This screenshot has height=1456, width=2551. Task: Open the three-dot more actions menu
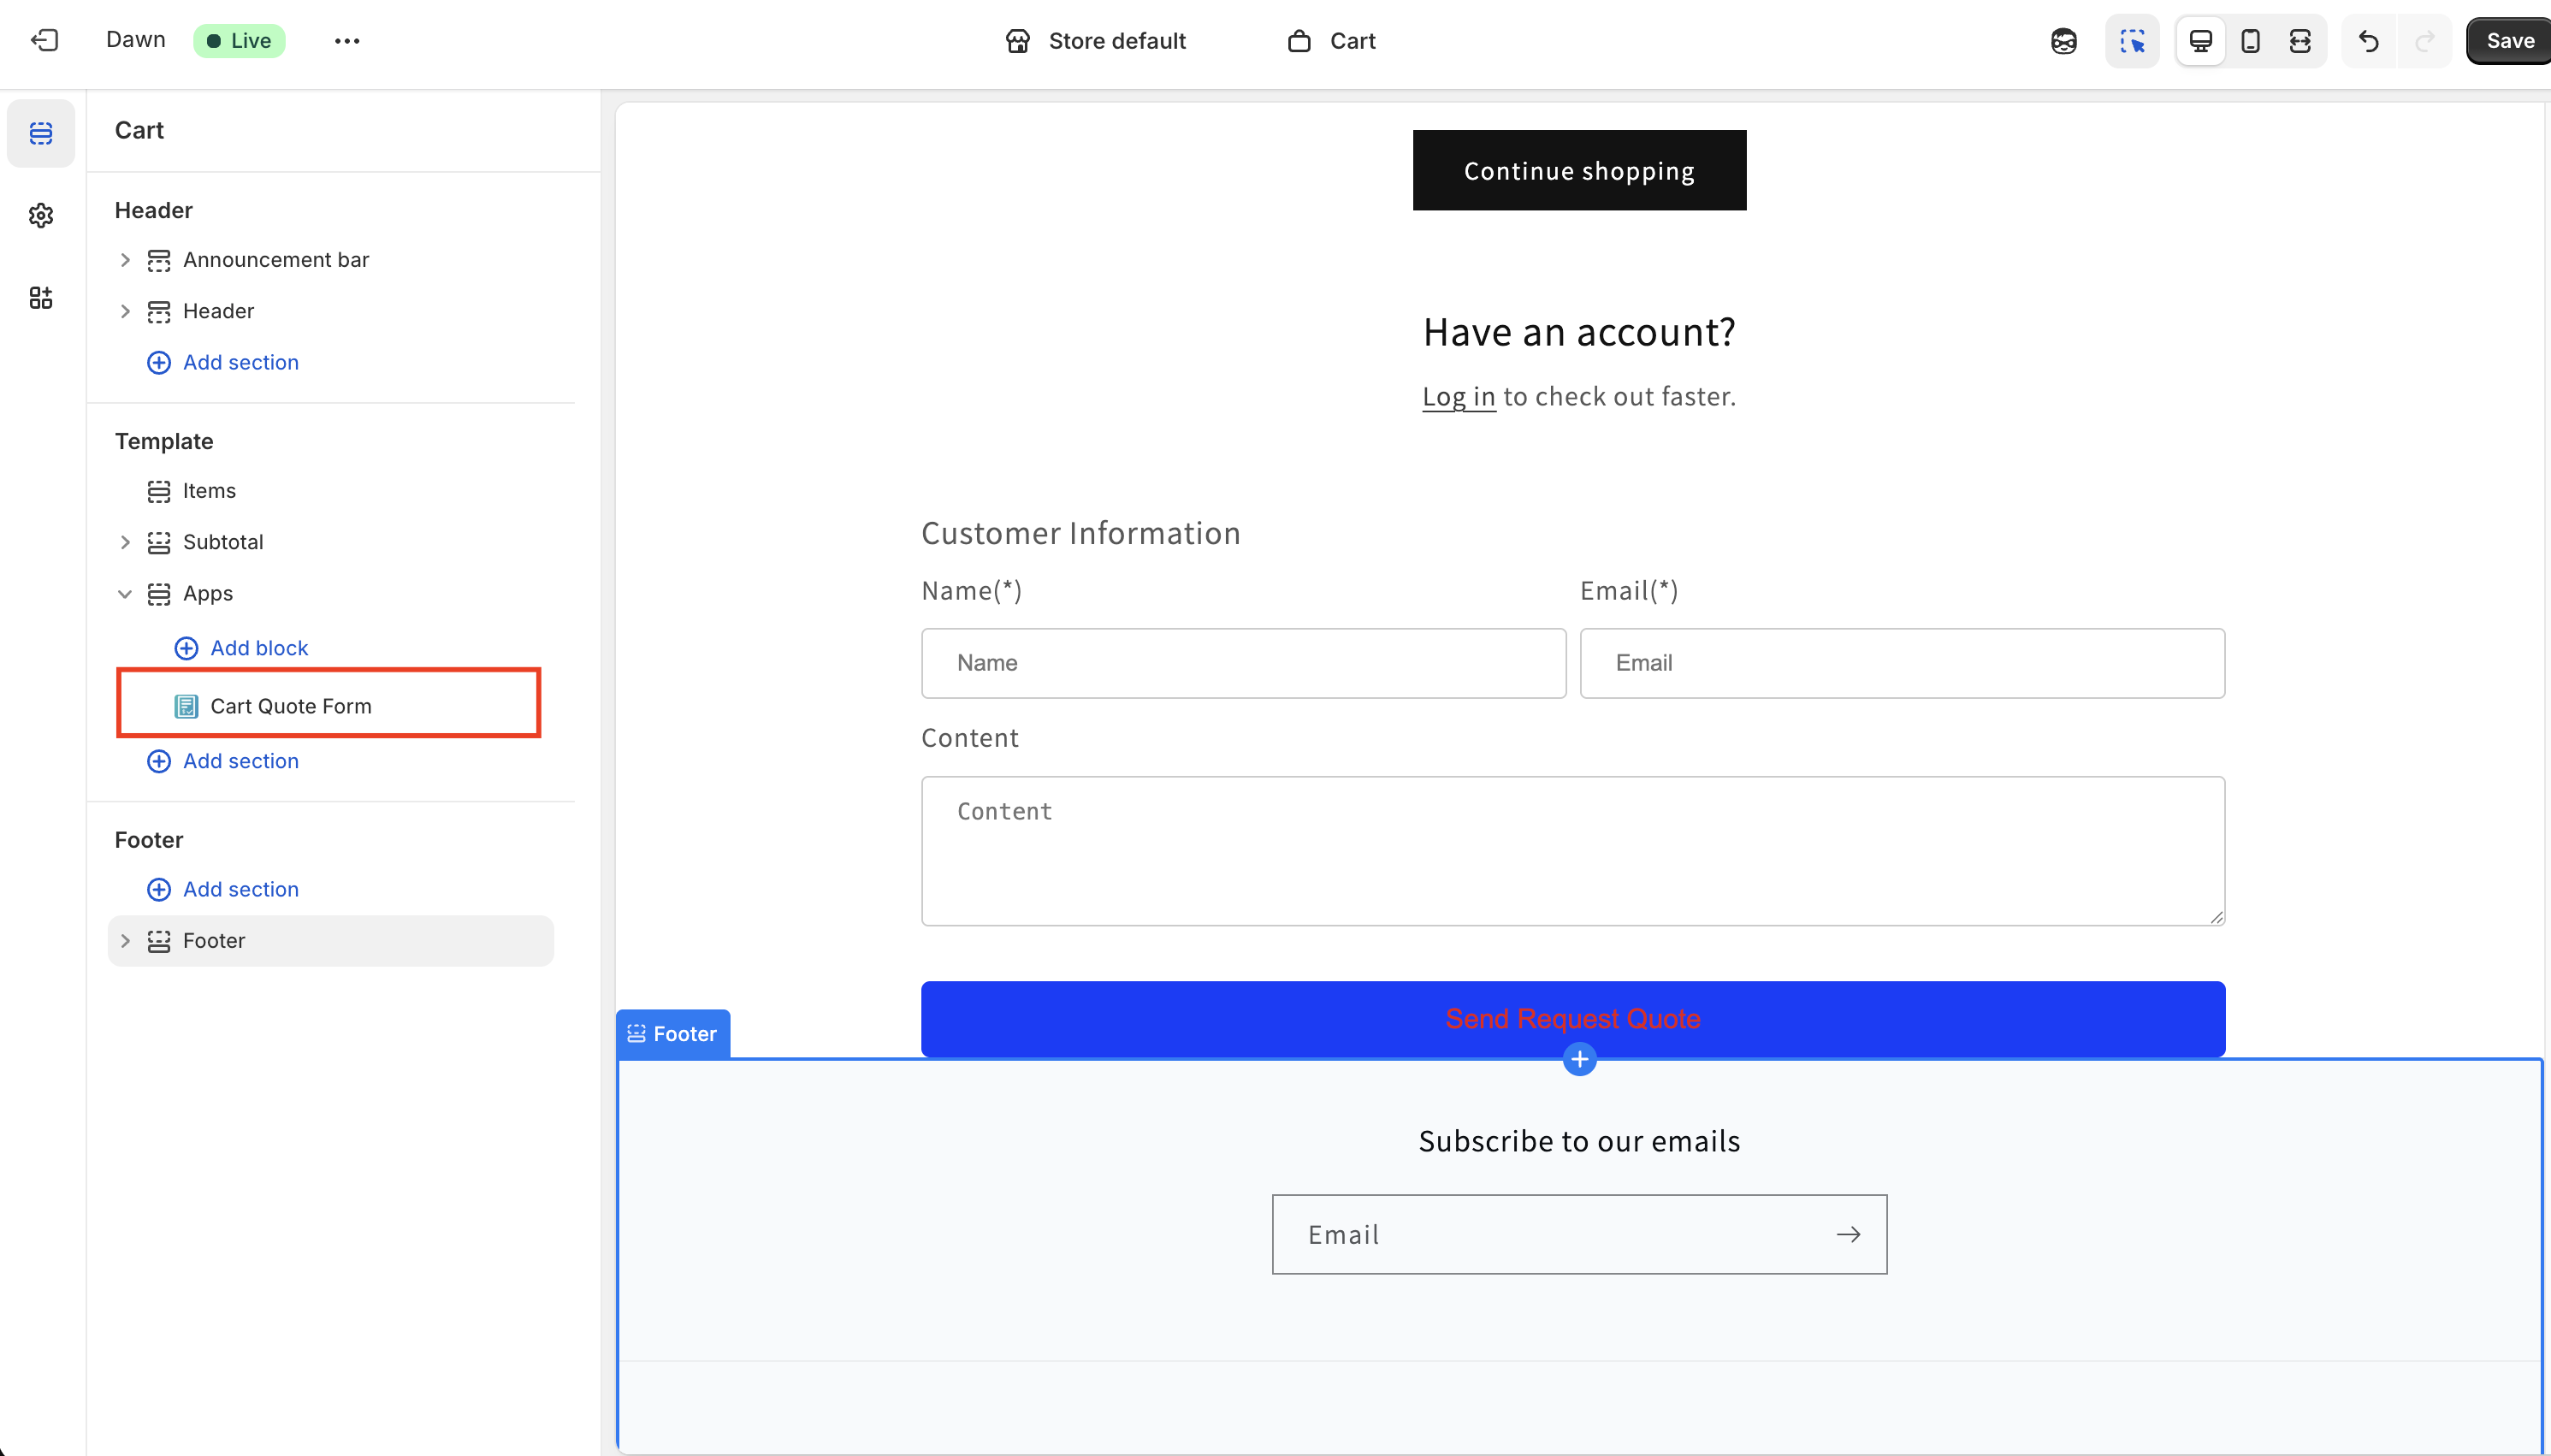pos(347,41)
